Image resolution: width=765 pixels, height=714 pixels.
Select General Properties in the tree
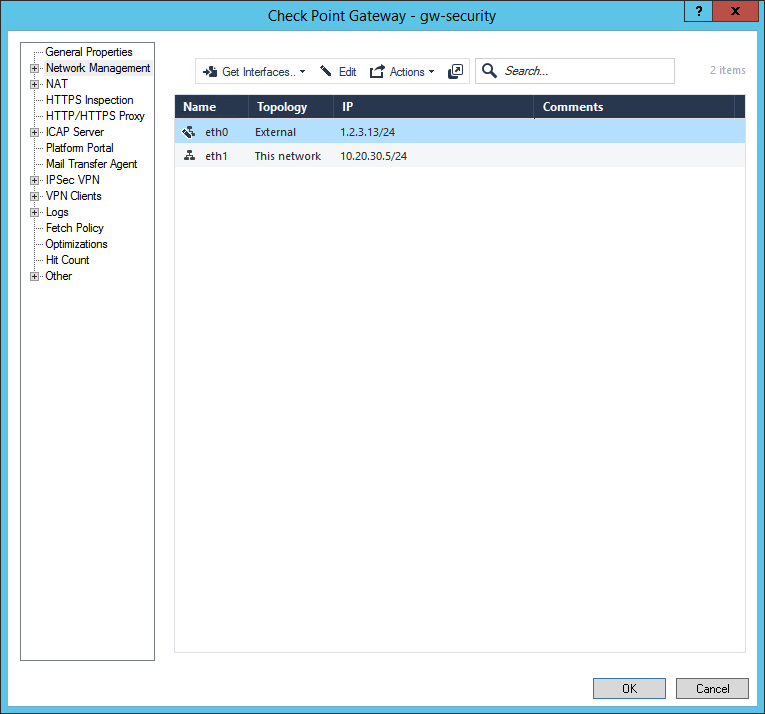(x=88, y=52)
